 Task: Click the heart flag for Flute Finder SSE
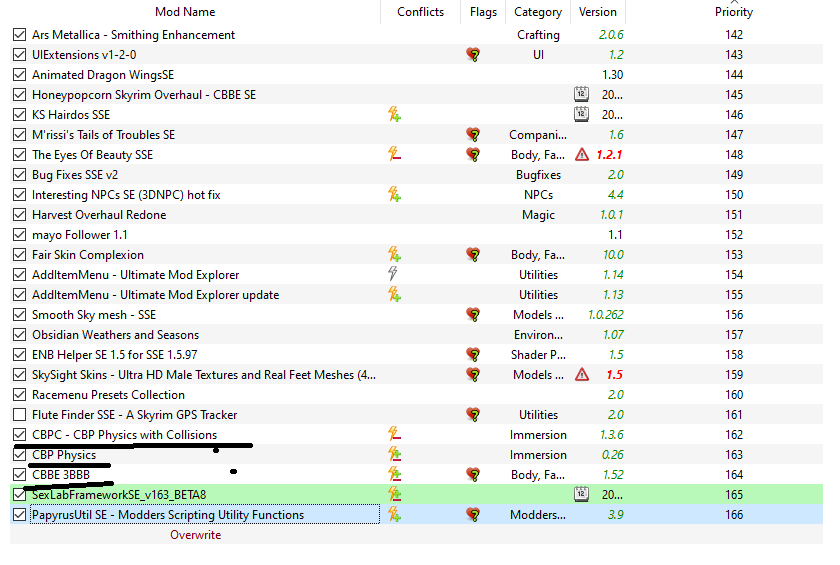(x=473, y=415)
